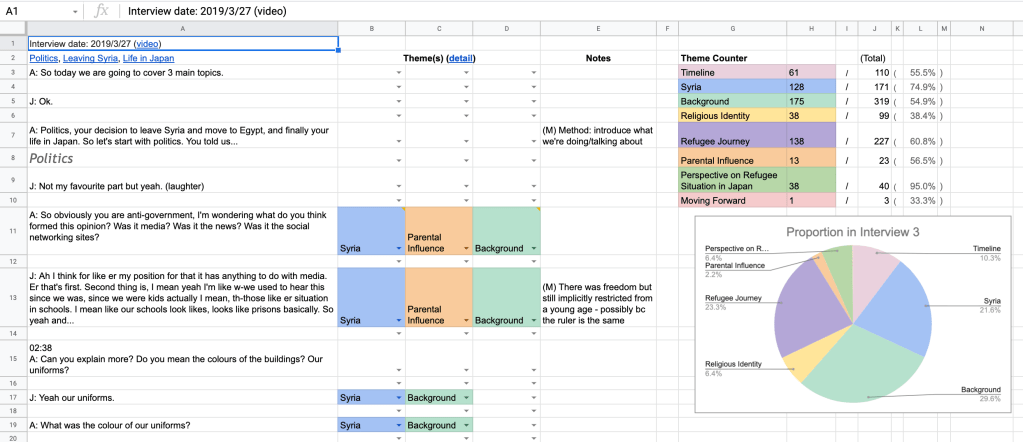Click the select-all corner box above row 1
Screen dimensions: 1023x442
pos(12,29)
